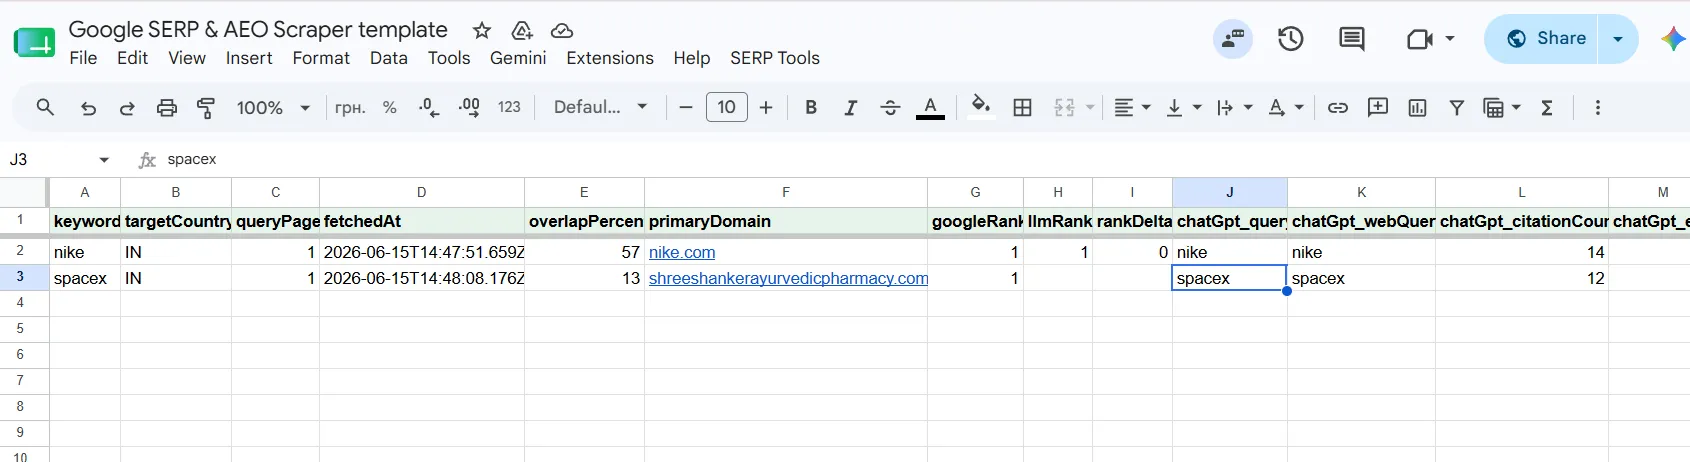This screenshot has width=1690, height=462.
Task: Open the search menus magnifier
Action: pos(45,107)
